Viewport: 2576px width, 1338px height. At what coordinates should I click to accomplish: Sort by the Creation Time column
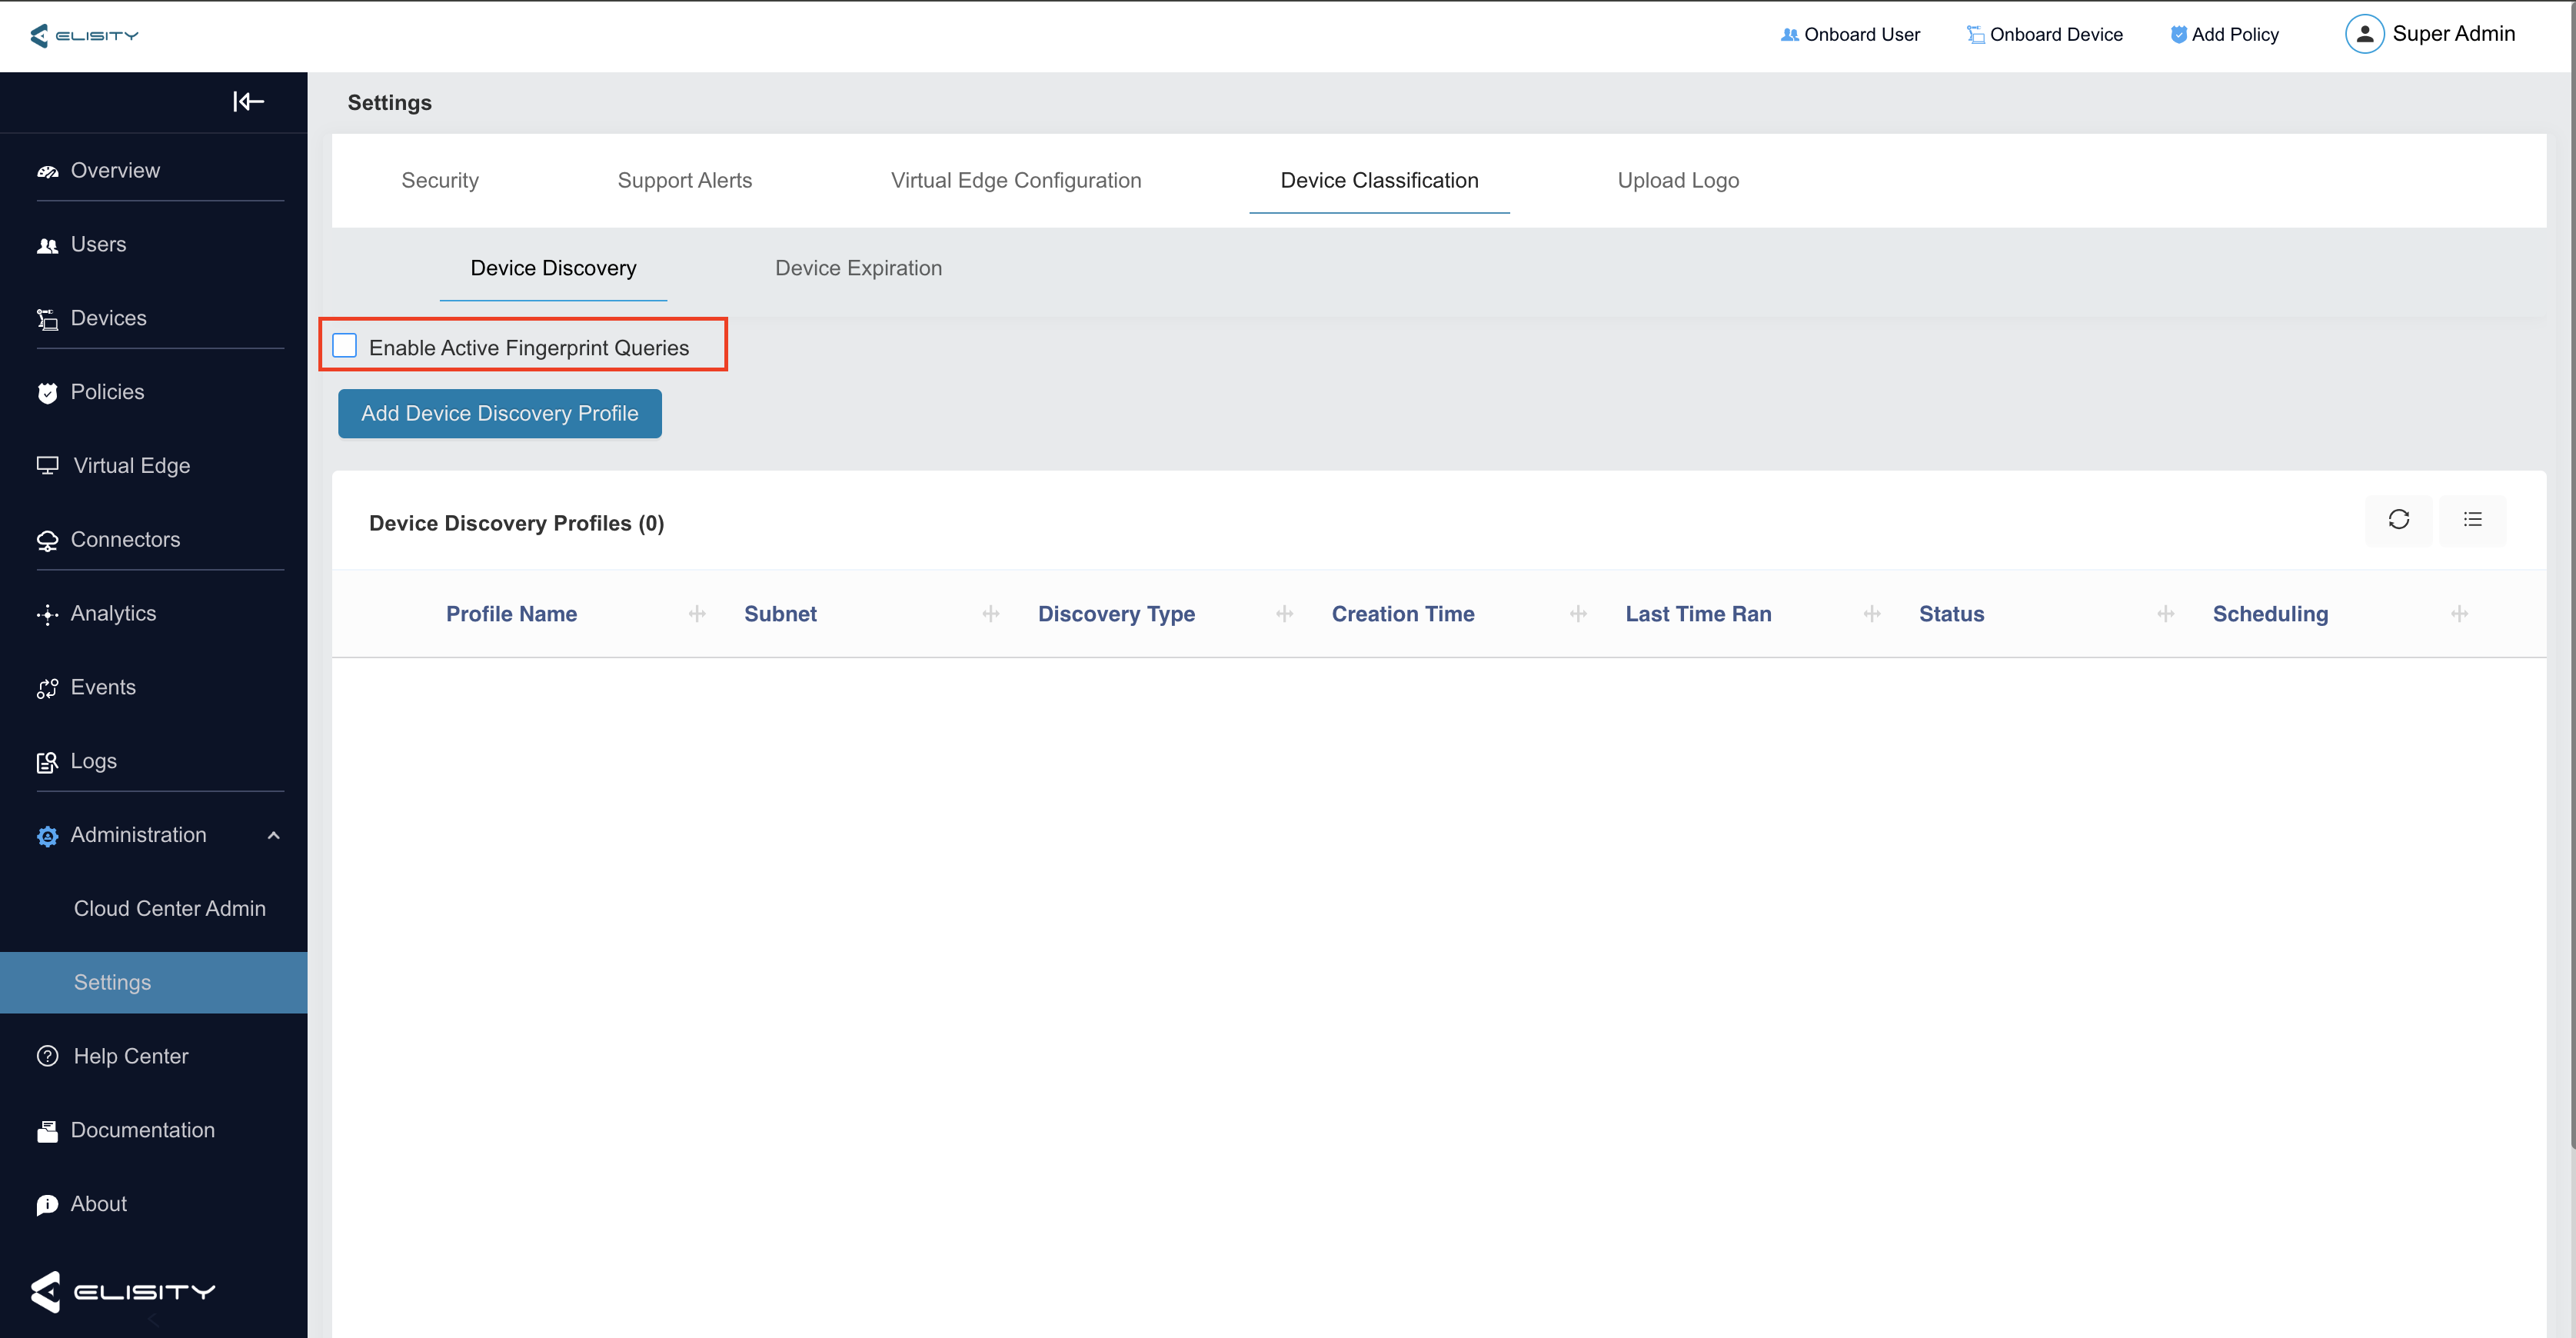1403,614
